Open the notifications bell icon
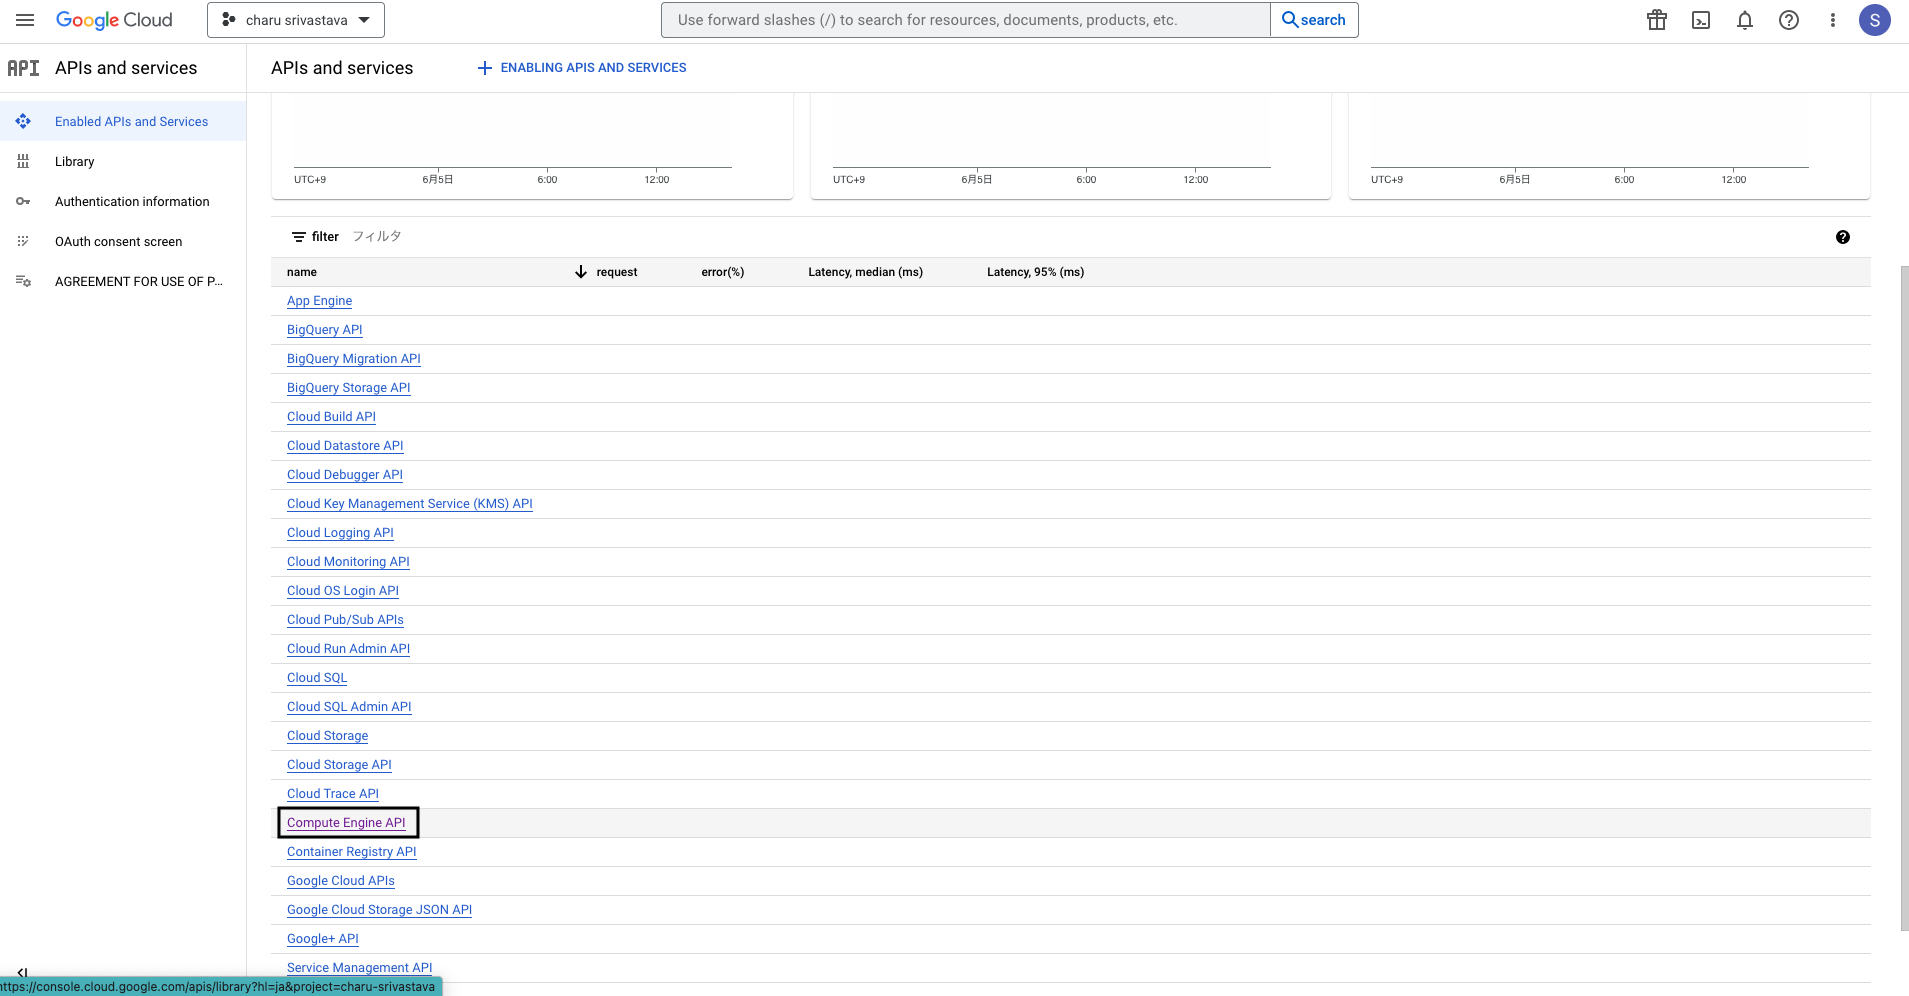 (1744, 20)
